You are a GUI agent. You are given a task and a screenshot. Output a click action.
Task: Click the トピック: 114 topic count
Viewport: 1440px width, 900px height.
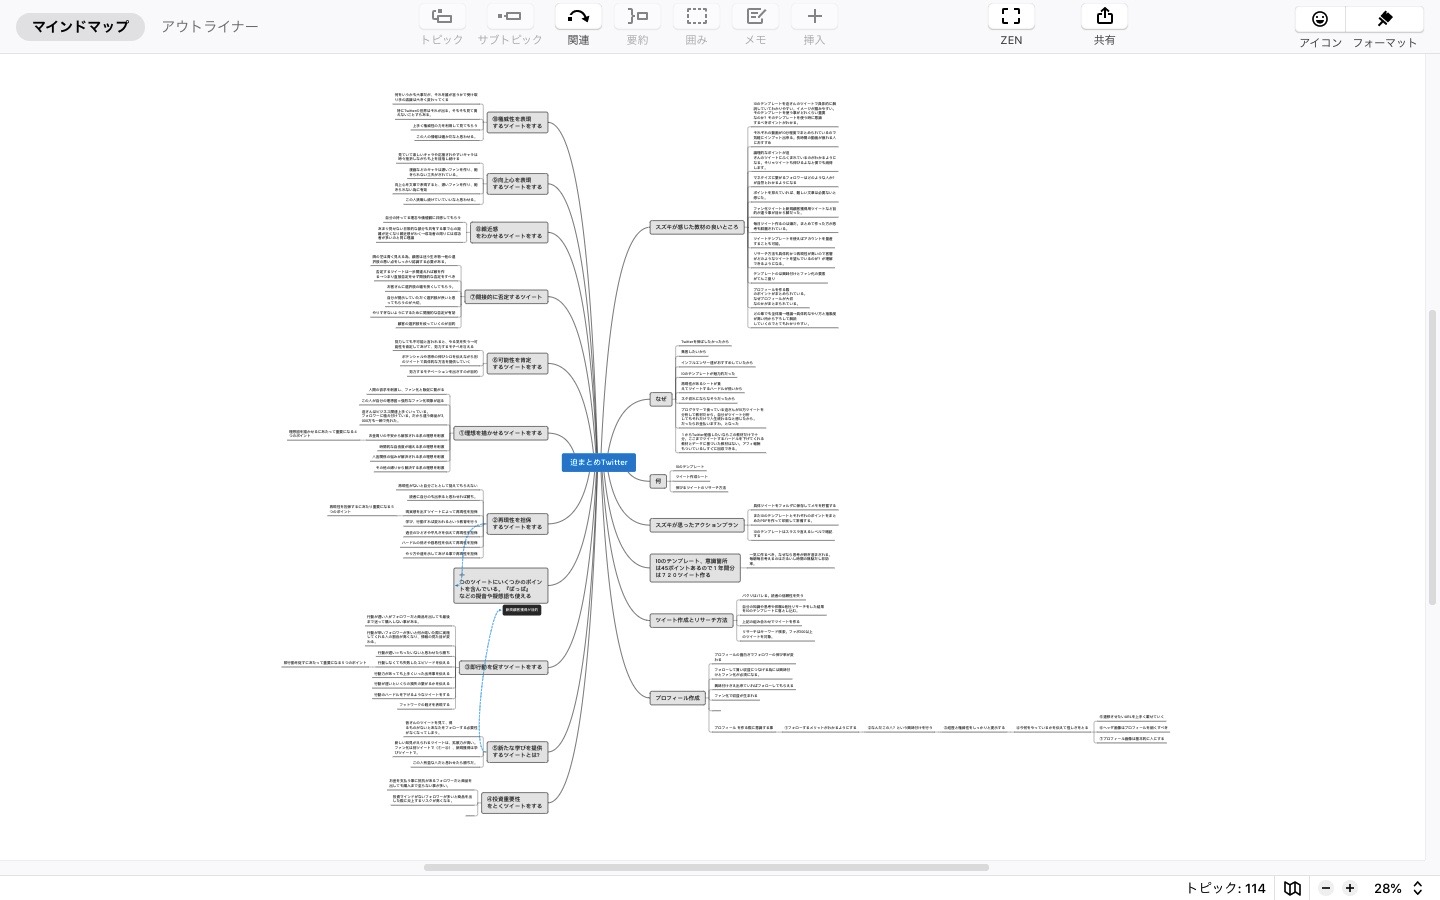[x=1225, y=888]
